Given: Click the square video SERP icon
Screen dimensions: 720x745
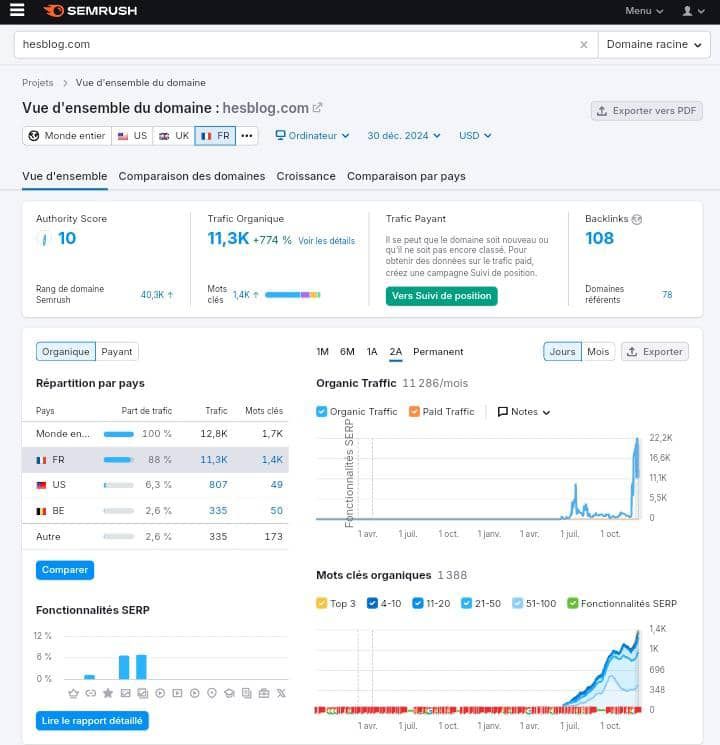Looking at the screenshot, I should 177,693.
